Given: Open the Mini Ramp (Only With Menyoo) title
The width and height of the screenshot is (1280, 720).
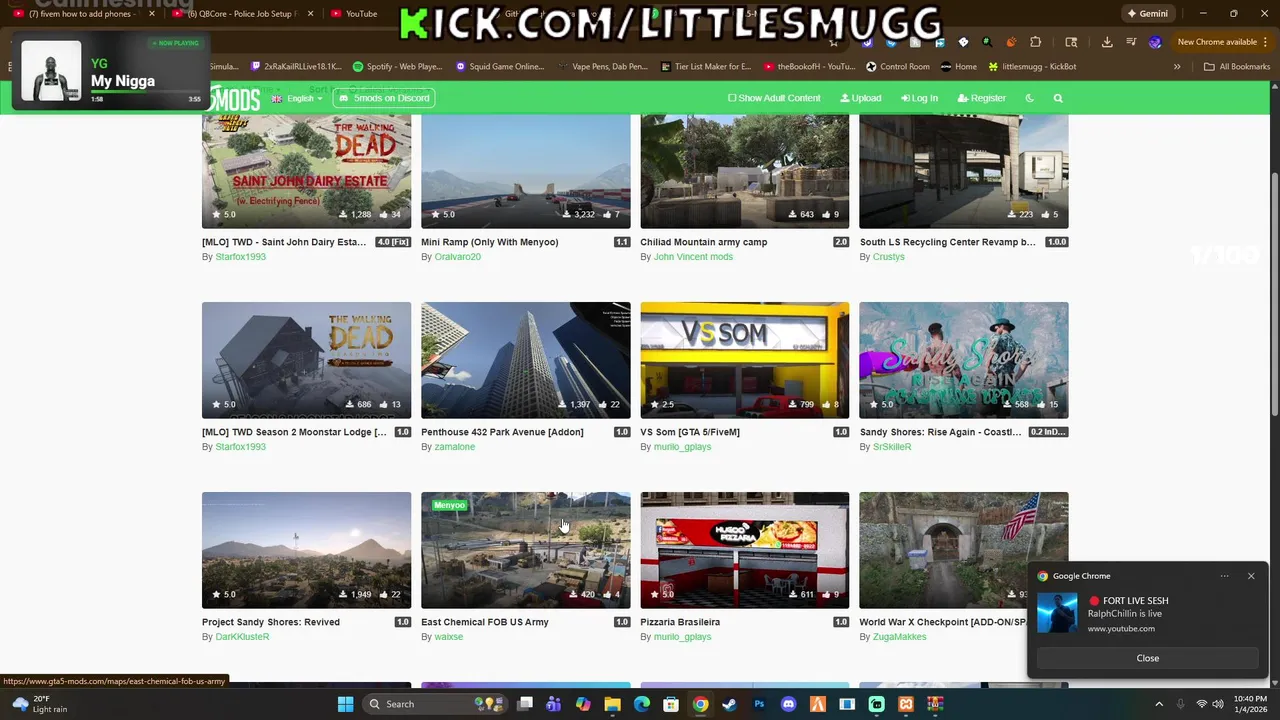Looking at the screenshot, I should (490, 242).
